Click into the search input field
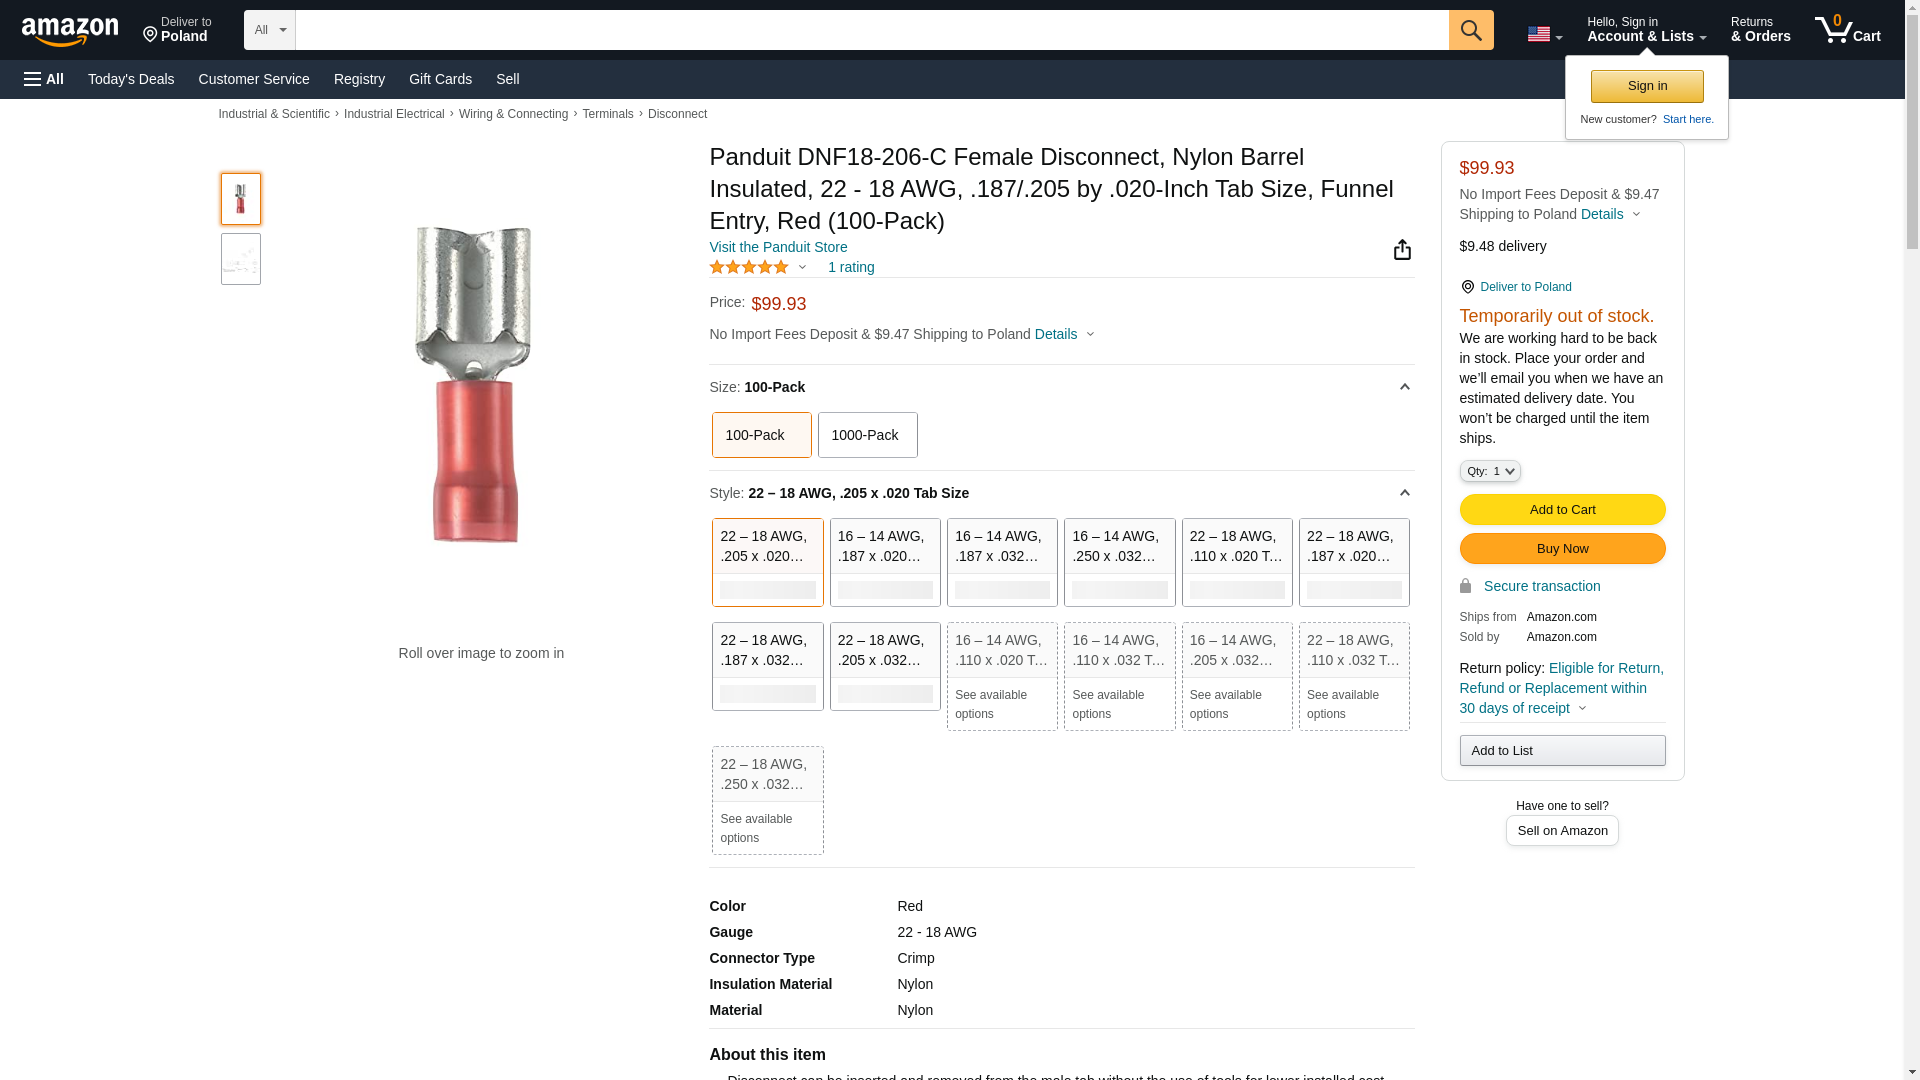The height and width of the screenshot is (1080, 1920). (x=870, y=30)
